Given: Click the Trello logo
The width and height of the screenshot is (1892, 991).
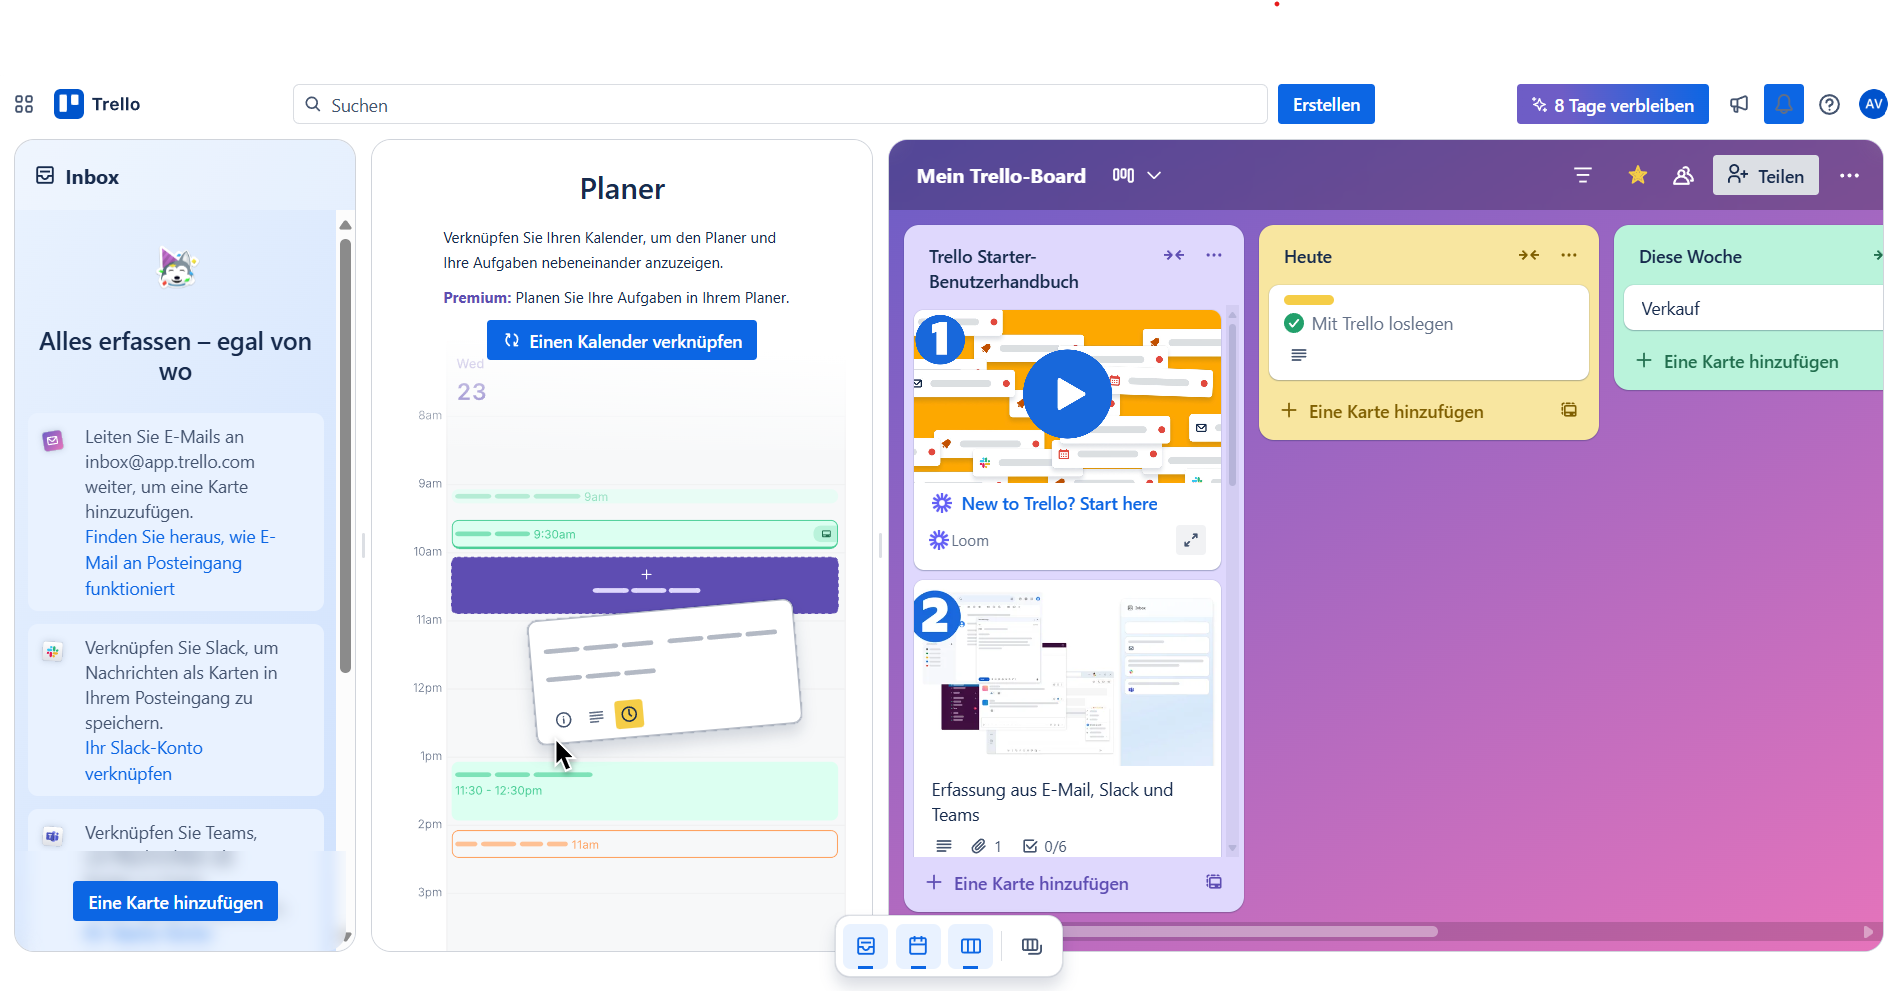Looking at the screenshot, I should (97, 104).
